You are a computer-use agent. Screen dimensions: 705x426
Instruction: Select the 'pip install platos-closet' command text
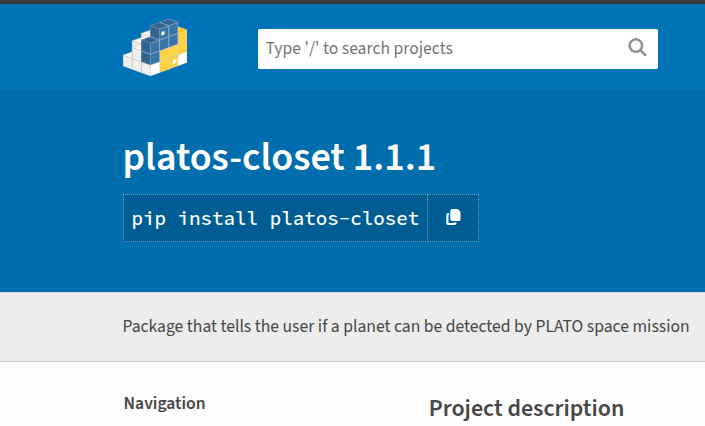point(275,219)
